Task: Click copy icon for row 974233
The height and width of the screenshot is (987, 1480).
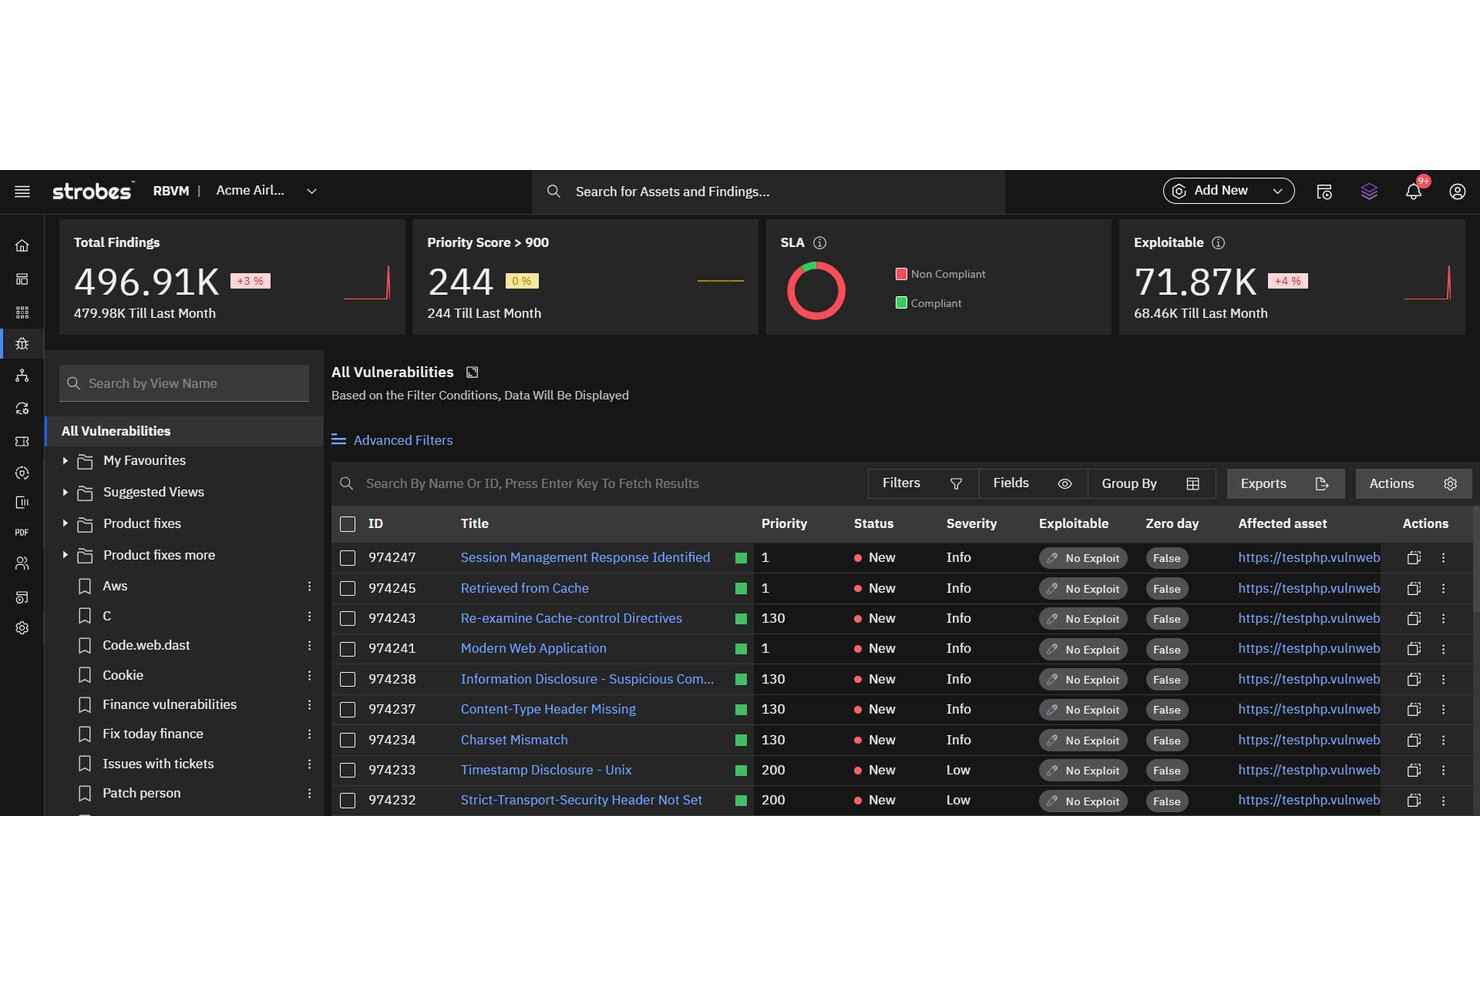Action: click(x=1414, y=770)
